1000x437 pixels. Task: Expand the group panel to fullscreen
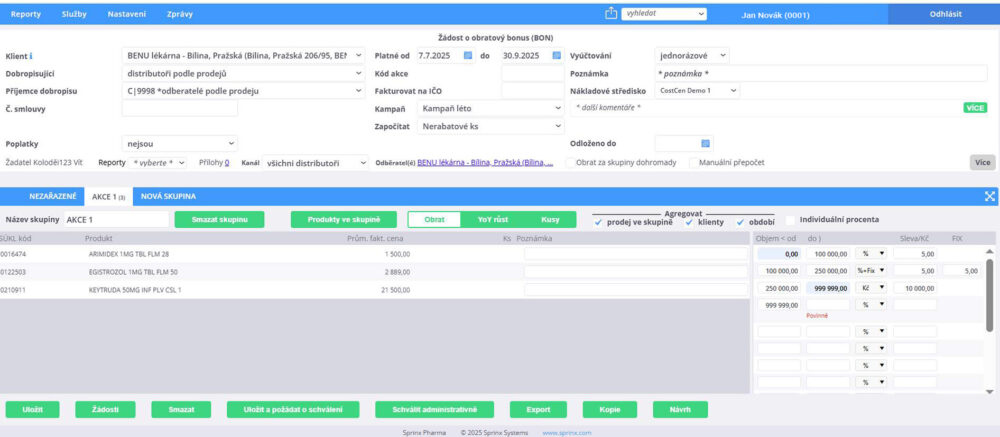coord(990,196)
